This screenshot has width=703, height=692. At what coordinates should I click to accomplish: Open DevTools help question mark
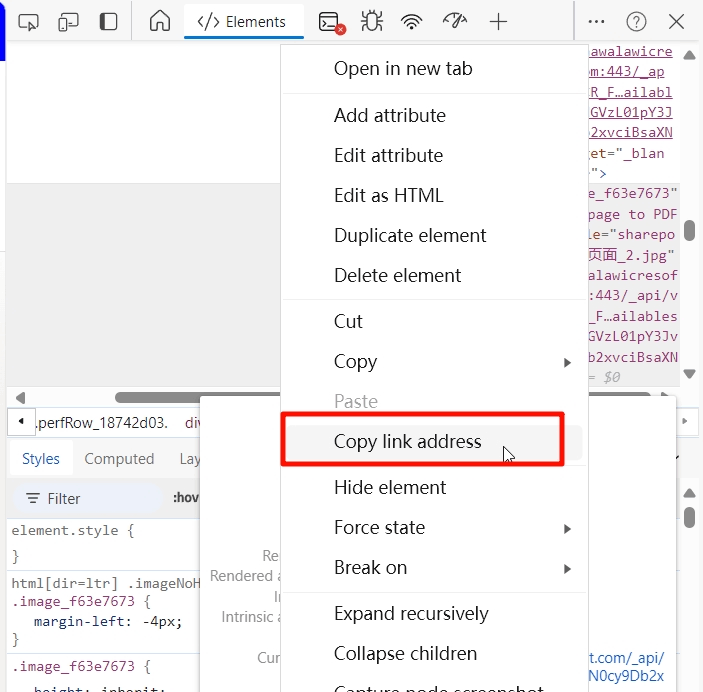pyautogui.click(x=636, y=22)
